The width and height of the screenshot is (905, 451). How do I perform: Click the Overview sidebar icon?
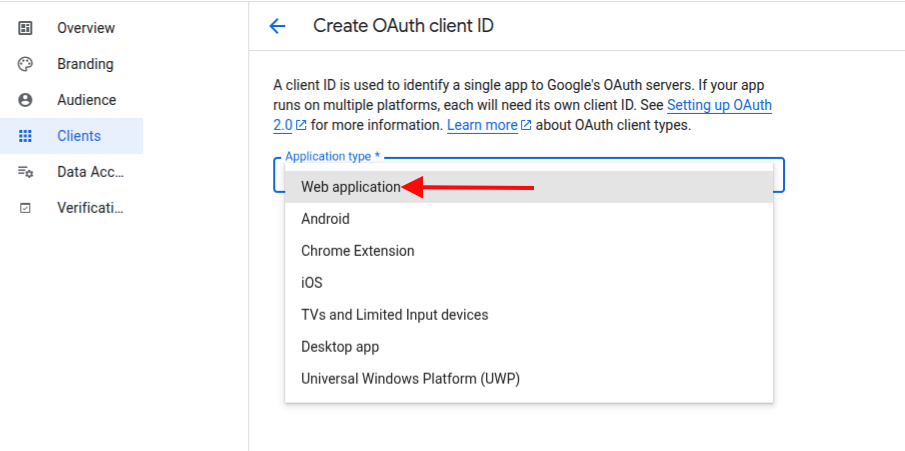(x=25, y=28)
